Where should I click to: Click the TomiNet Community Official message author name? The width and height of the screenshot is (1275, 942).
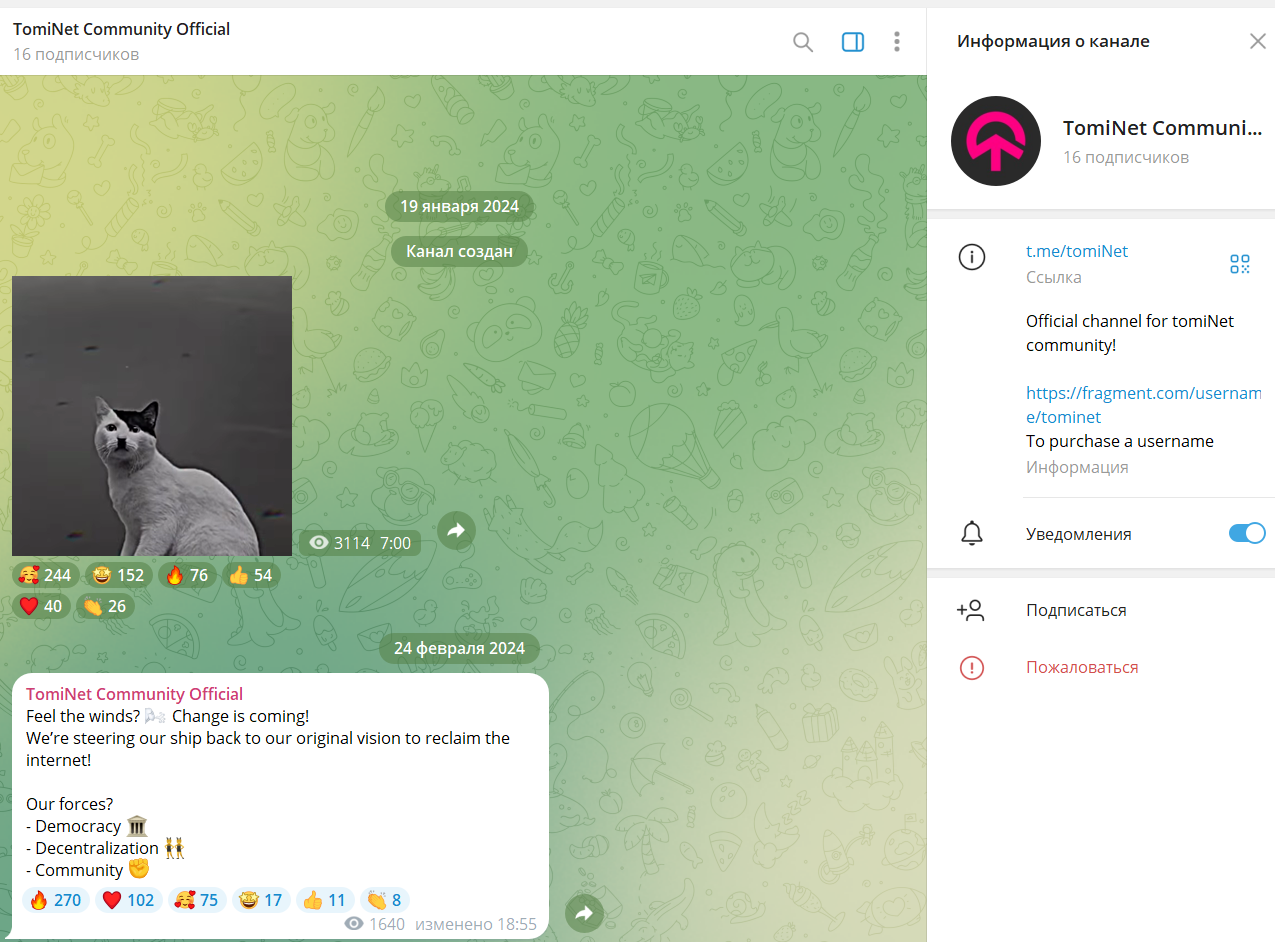(134, 694)
